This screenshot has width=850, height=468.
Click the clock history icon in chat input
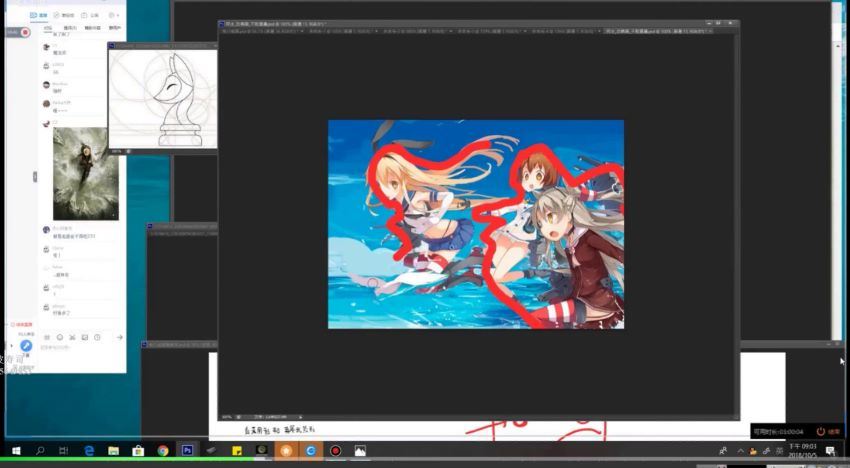point(97,337)
